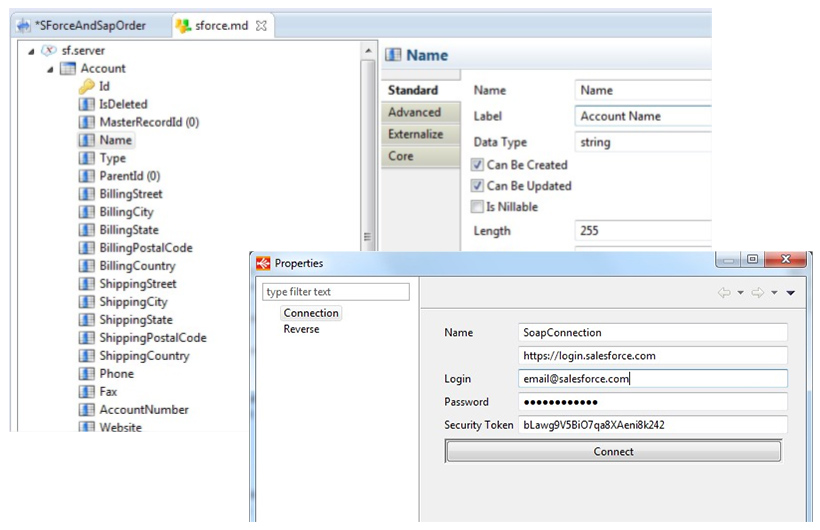The image size is (820, 530).
Task: Click the Data Type string field
Action: (643, 142)
